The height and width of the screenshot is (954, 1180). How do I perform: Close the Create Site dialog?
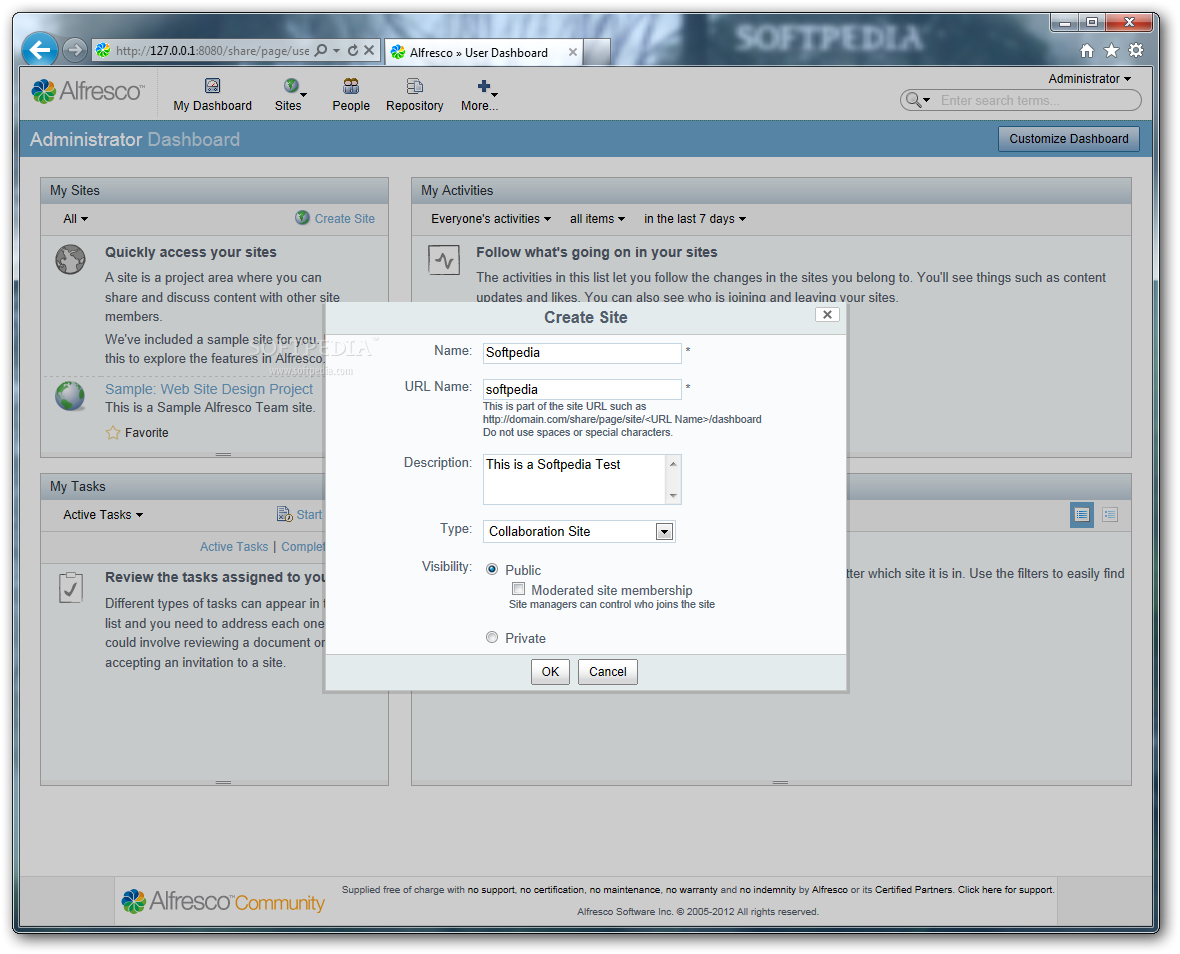tap(827, 314)
